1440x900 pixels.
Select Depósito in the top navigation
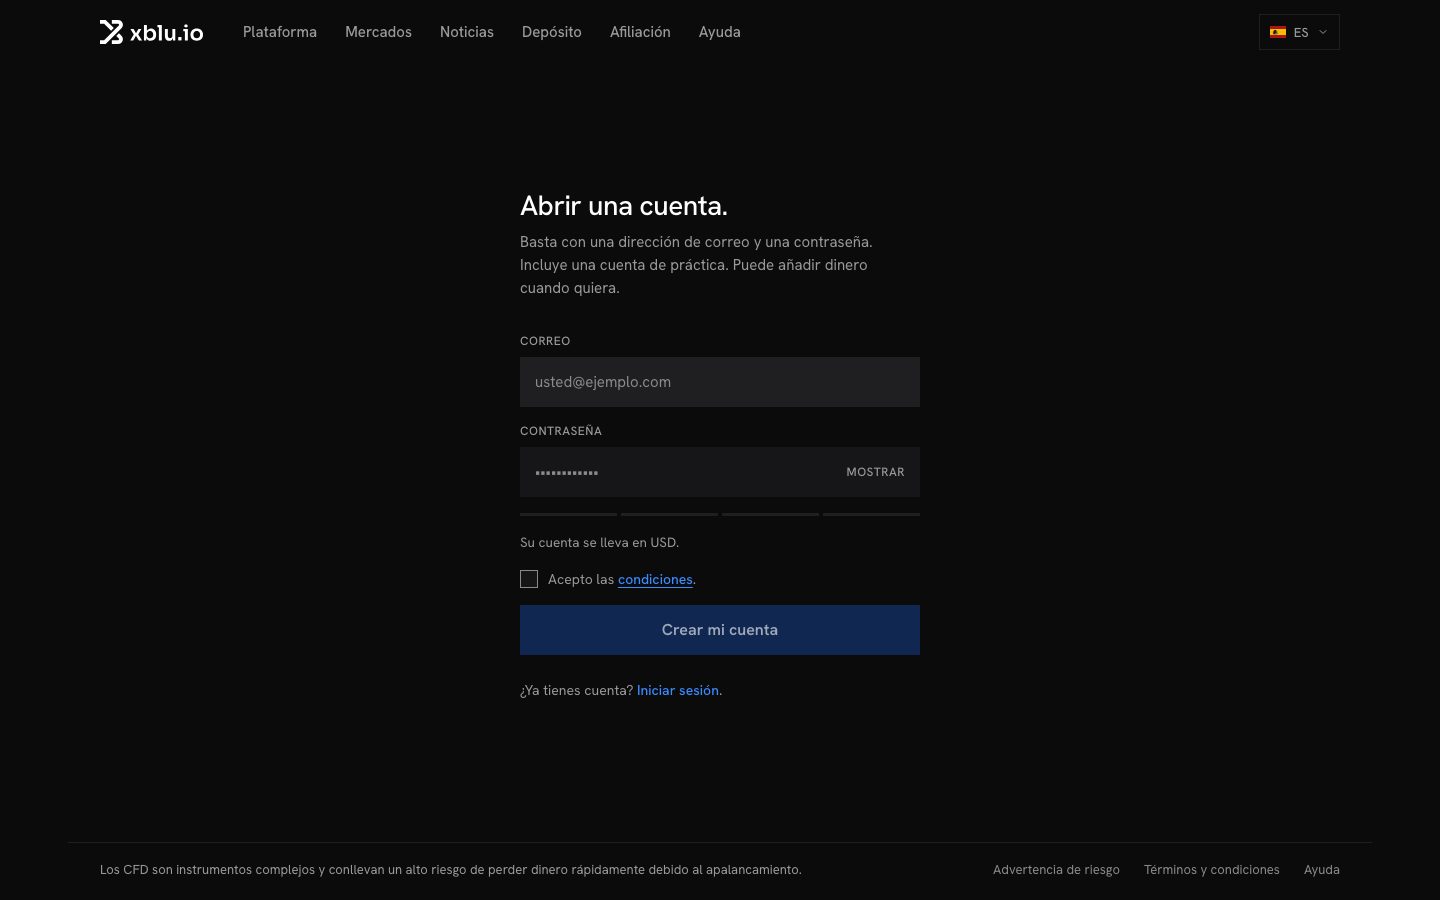552,32
